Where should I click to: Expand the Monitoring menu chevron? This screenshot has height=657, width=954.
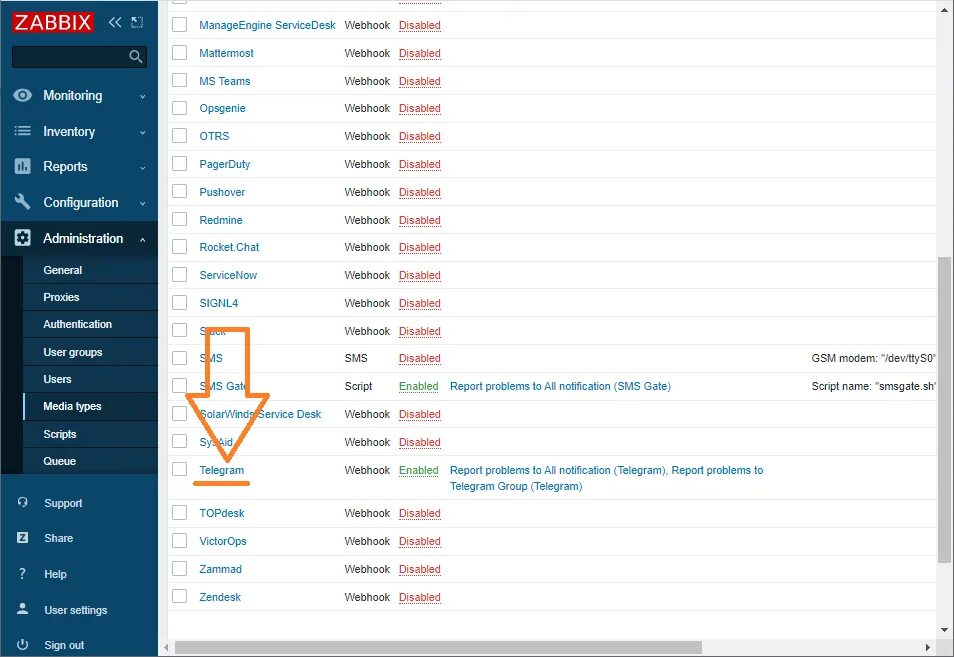click(x=142, y=96)
